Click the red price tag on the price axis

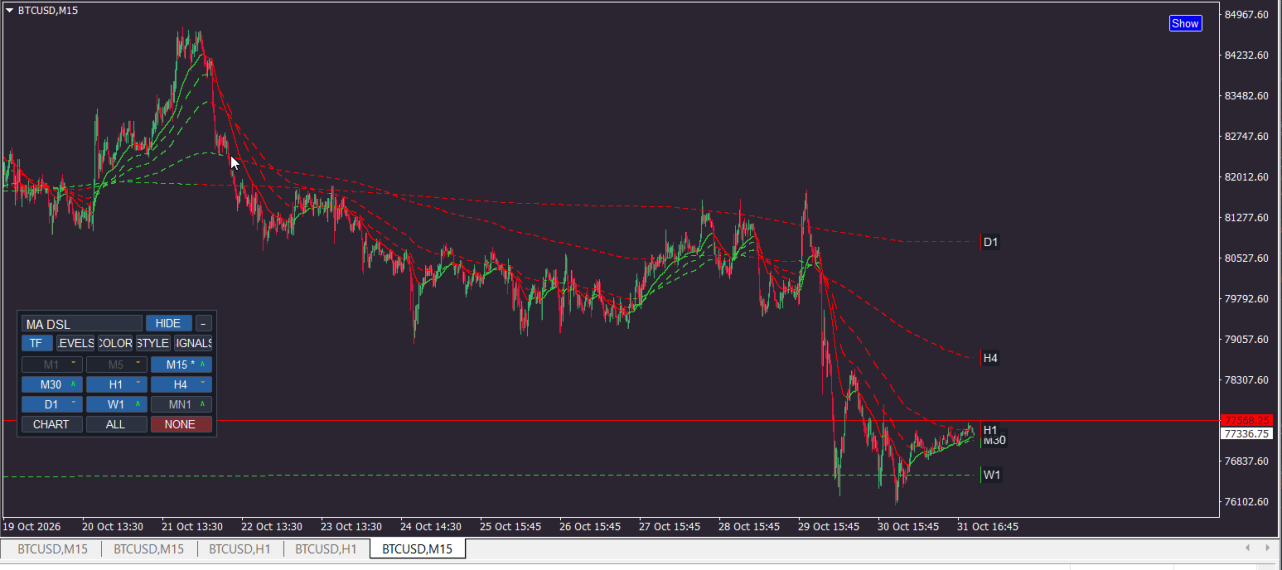1247,420
